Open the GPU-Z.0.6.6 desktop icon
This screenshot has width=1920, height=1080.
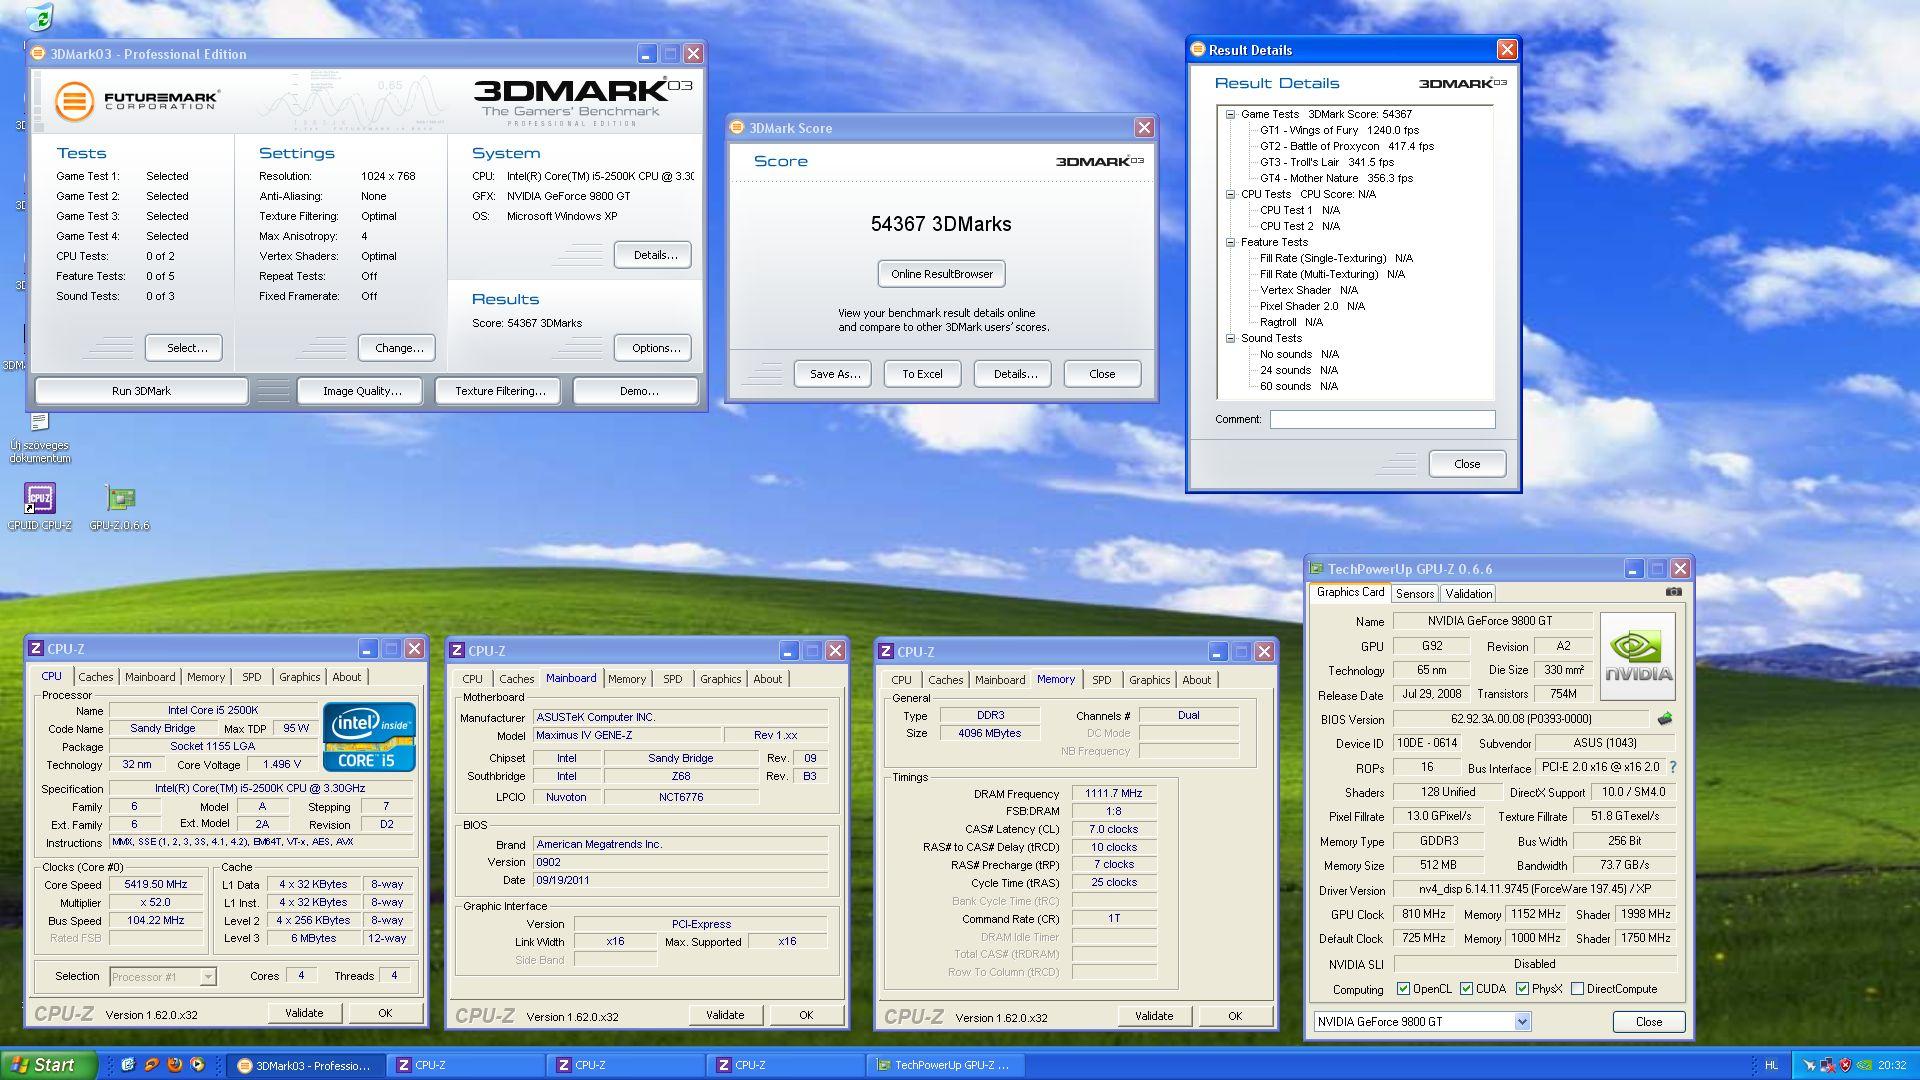tap(120, 506)
